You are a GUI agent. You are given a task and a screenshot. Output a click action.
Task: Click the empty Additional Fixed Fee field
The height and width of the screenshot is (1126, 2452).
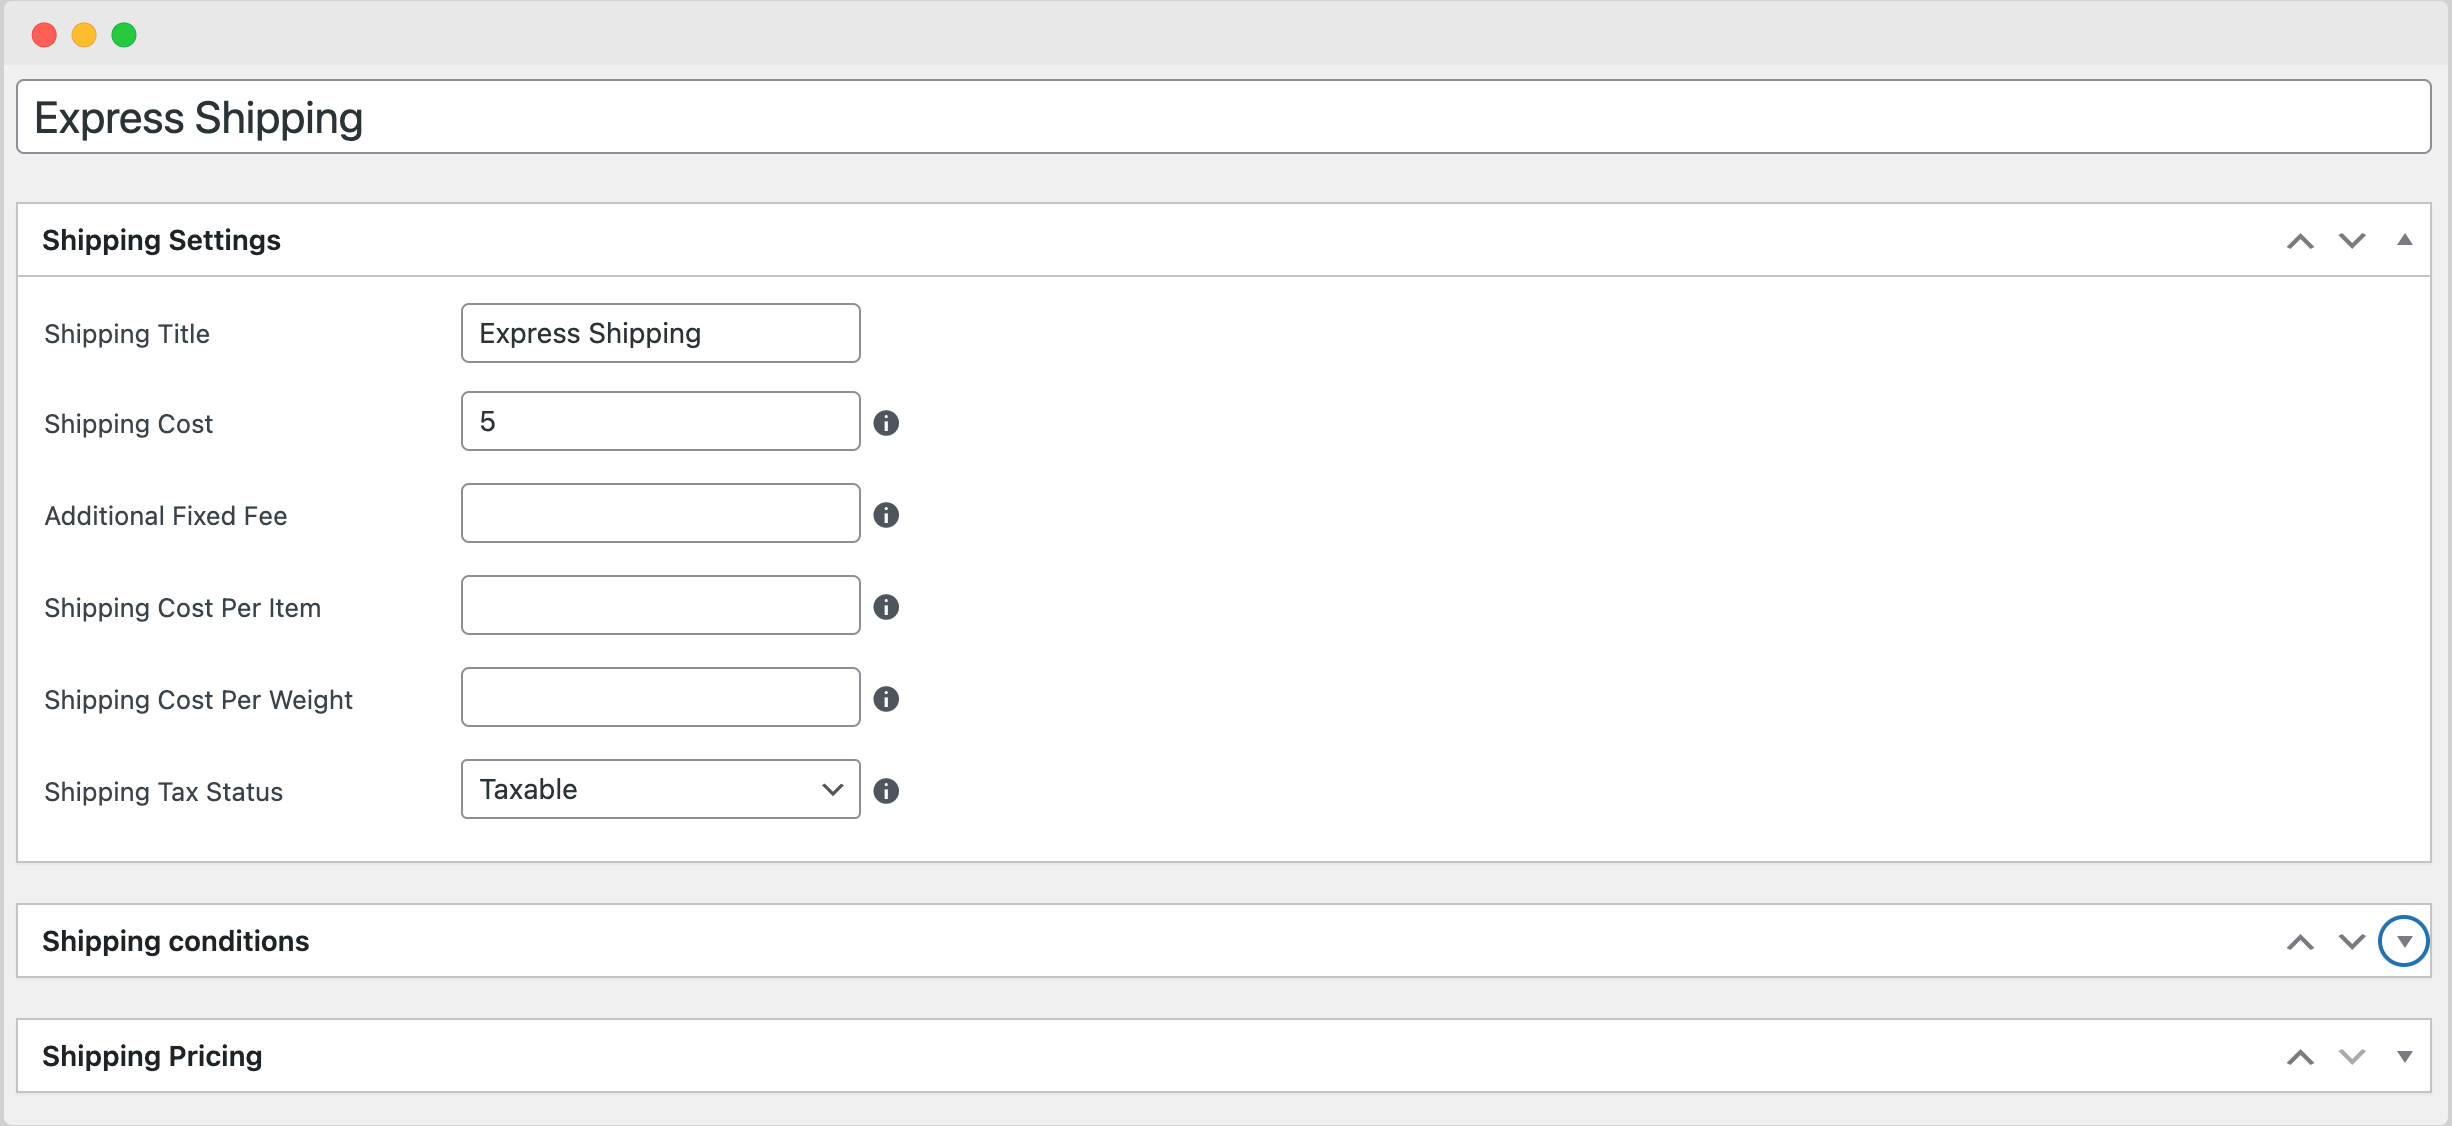[660, 513]
